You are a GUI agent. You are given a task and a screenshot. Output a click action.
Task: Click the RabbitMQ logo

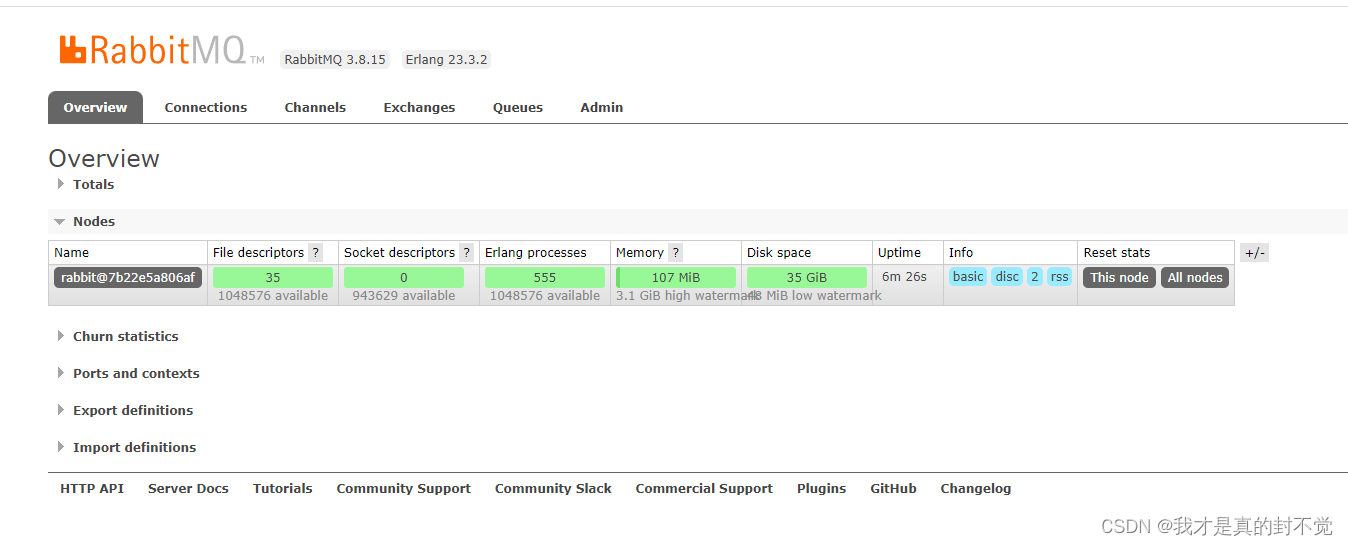(x=162, y=50)
